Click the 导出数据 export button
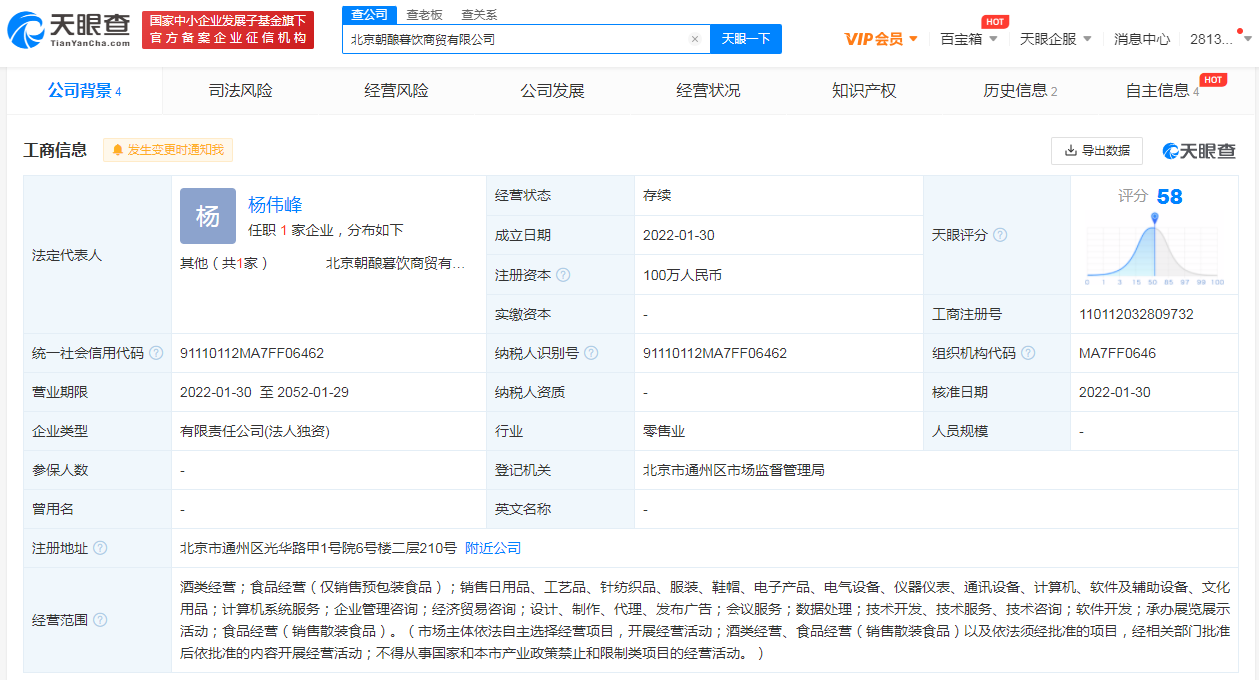 point(1097,150)
